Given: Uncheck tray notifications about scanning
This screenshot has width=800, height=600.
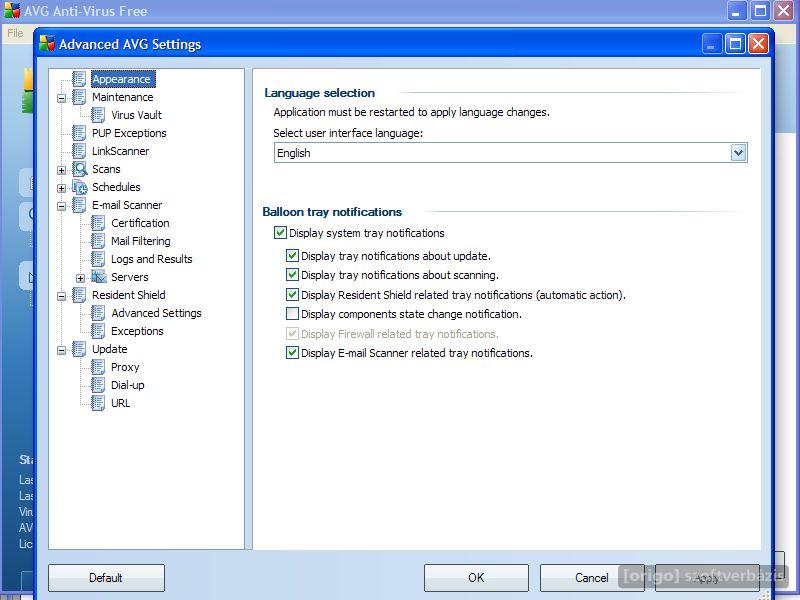Looking at the screenshot, I should [292, 275].
